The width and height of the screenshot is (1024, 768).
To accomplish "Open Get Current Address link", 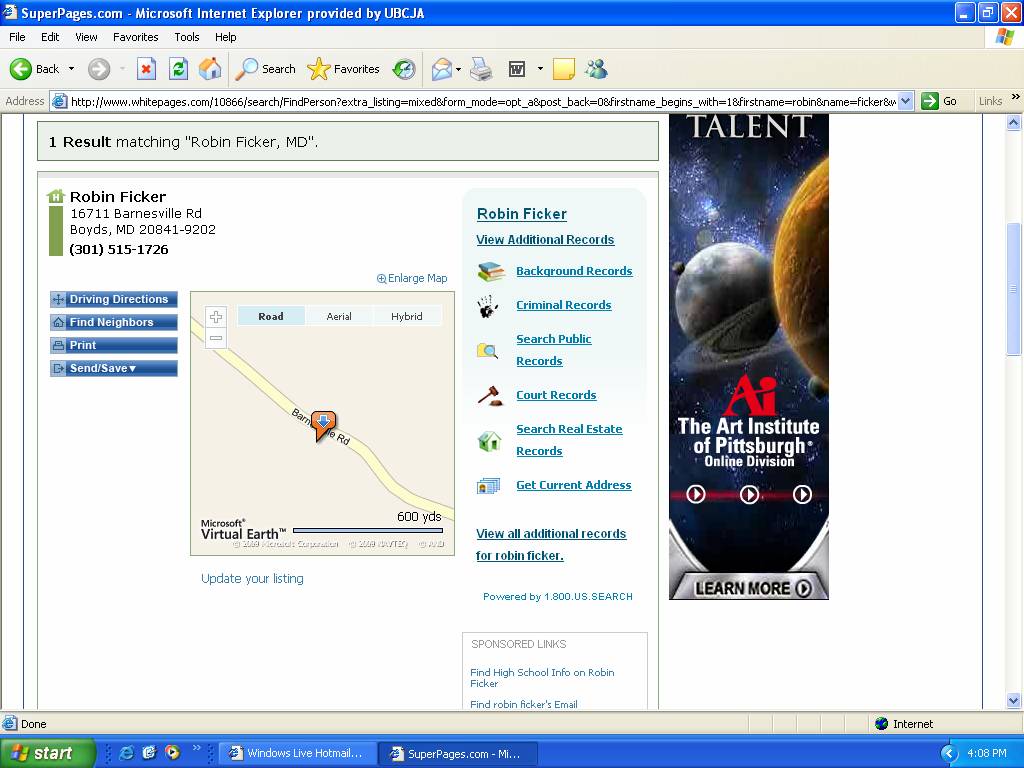I will point(573,485).
